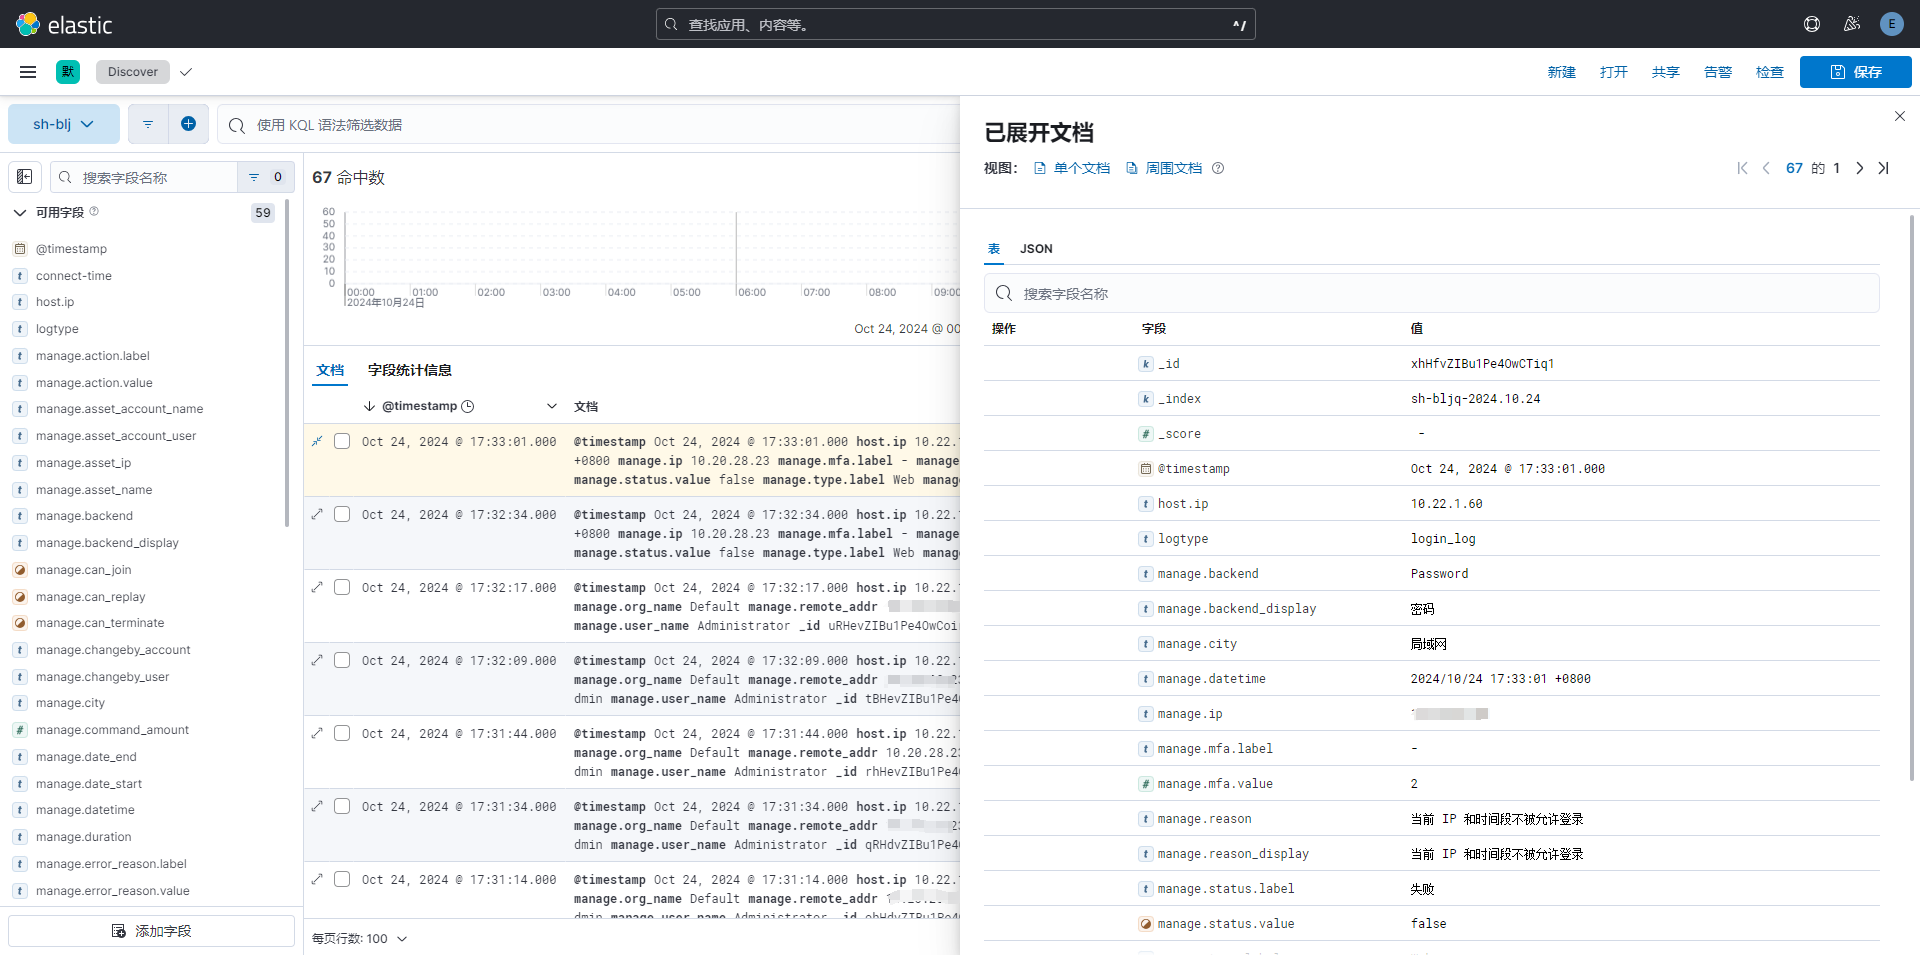This screenshot has height=955, width=1920.
Task: Click the clock icon on @timestamp column
Action: [x=468, y=406]
